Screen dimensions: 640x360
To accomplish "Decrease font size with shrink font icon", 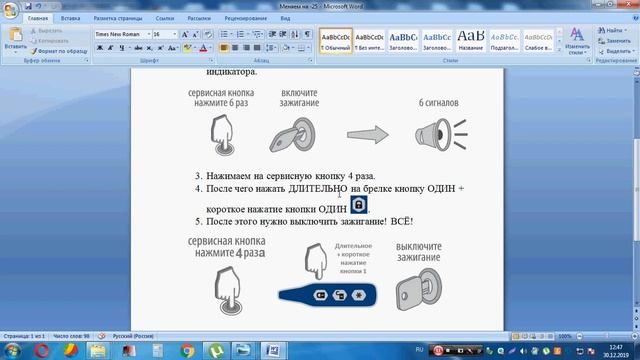I will click(196, 34).
